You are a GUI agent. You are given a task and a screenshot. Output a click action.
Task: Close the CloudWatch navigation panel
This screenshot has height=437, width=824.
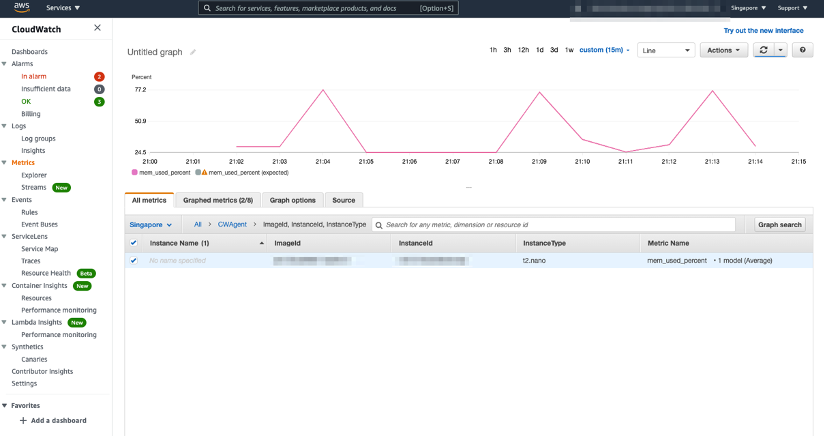pyautogui.click(x=97, y=28)
